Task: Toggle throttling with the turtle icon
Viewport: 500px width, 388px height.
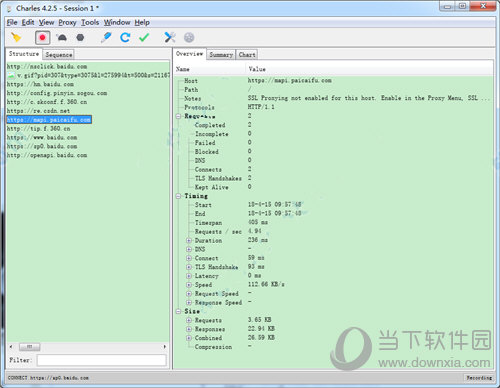Action: coord(62,38)
